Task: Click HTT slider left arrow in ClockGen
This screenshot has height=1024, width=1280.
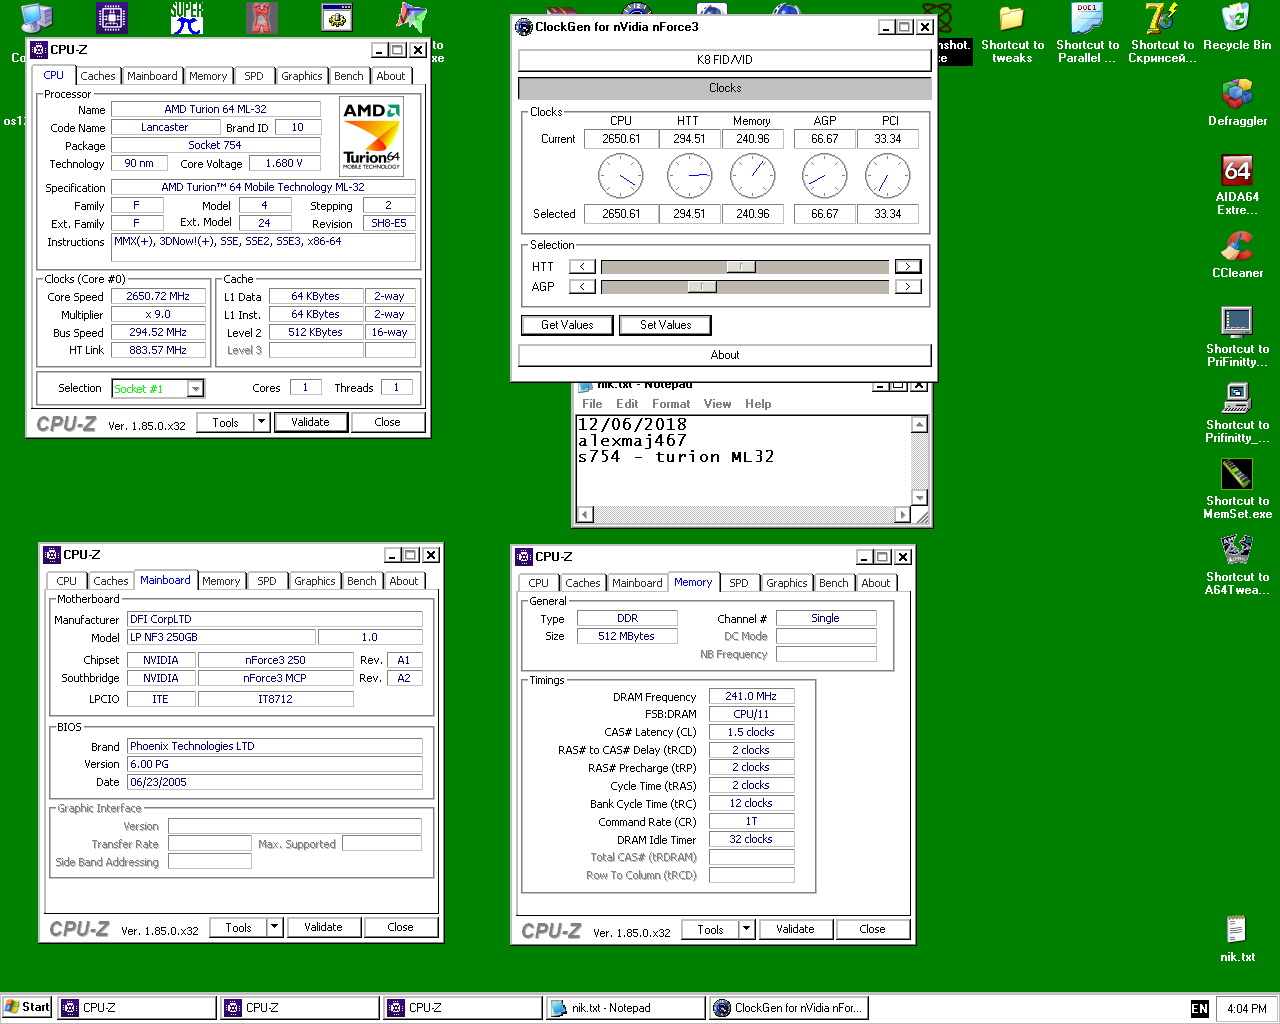Action: (583, 267)
